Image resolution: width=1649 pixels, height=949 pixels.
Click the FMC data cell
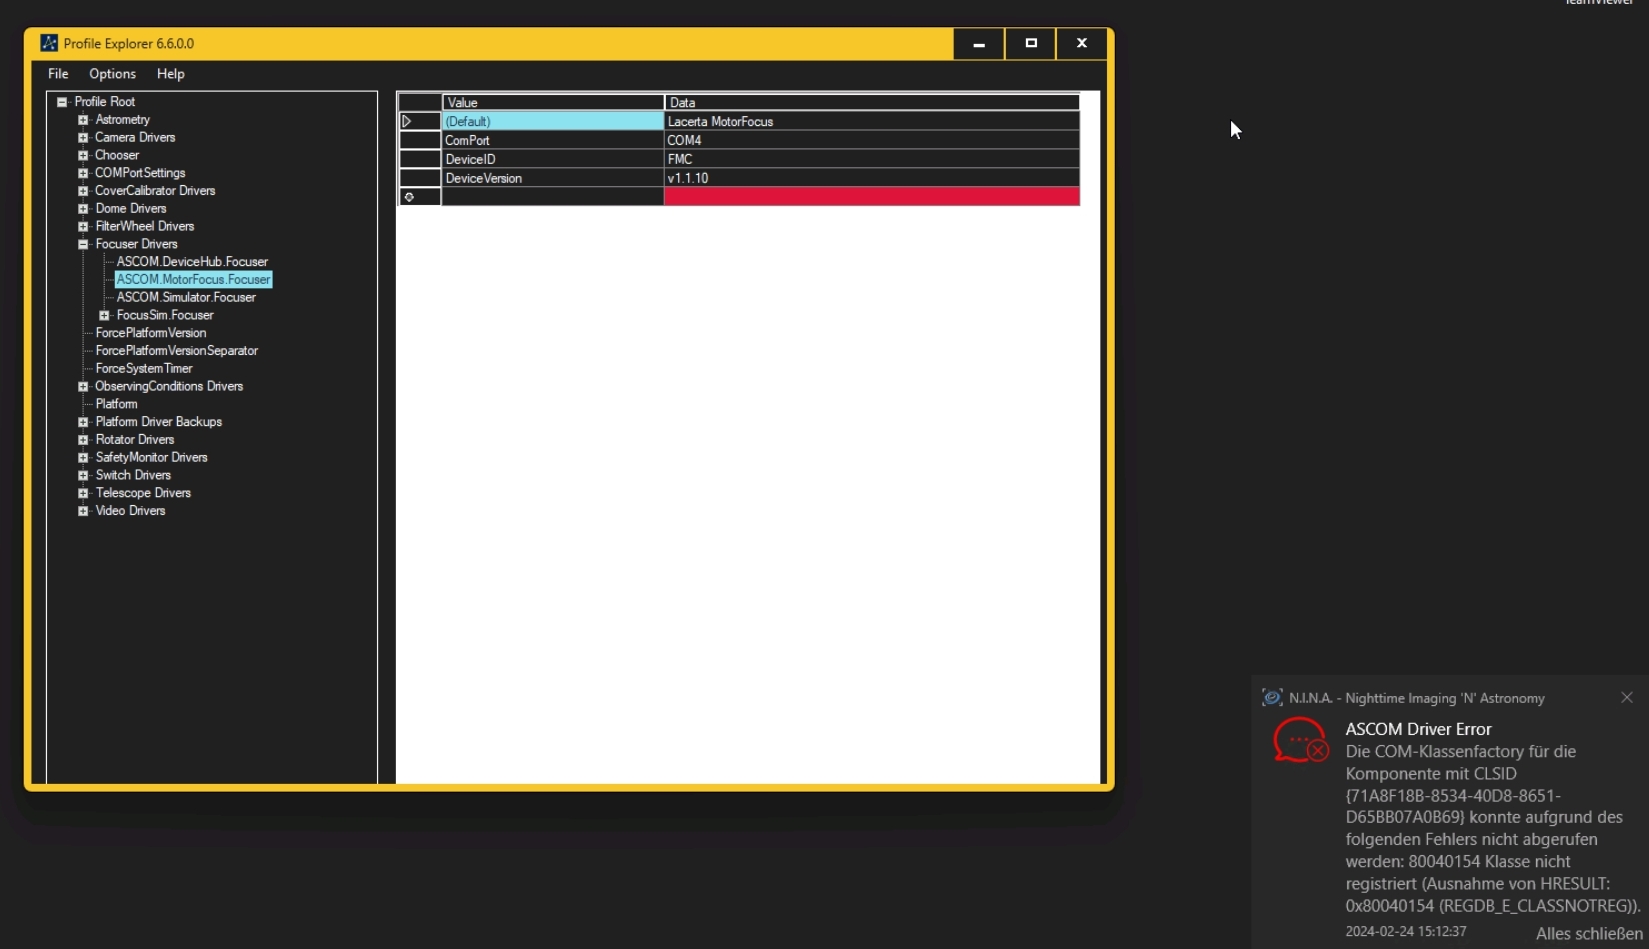click(872, 159)
